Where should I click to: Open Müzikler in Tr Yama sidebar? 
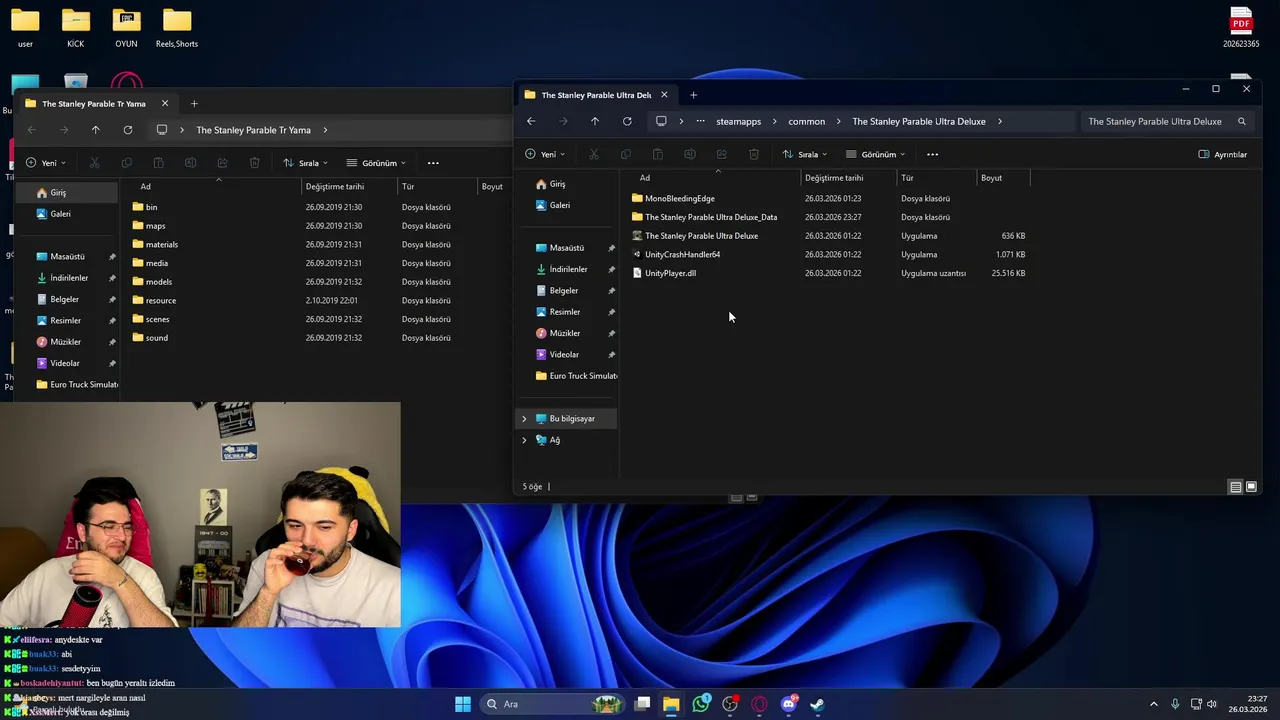pyautogui.click(x=66, y=342)
